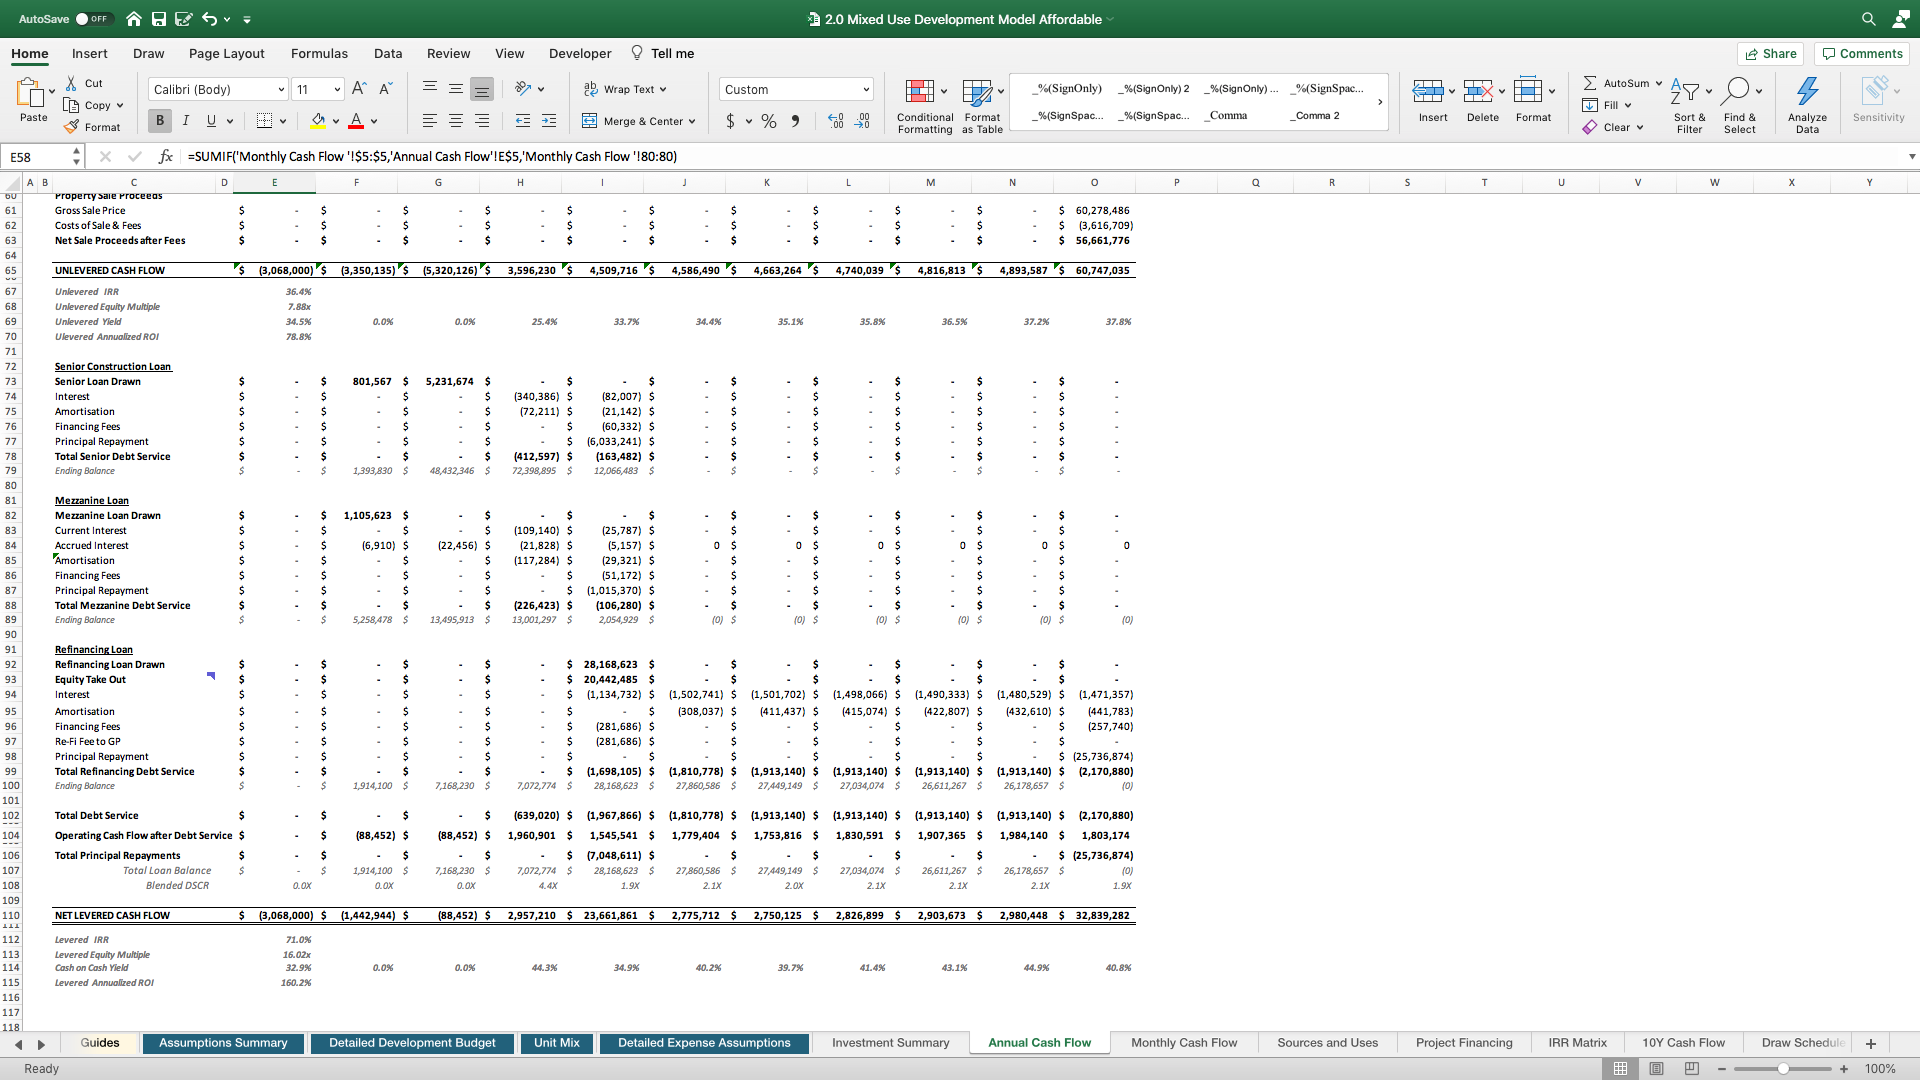1920x1080 pixels.
Task: Expand the cell styles gallery arrow
Action: 1380,102
